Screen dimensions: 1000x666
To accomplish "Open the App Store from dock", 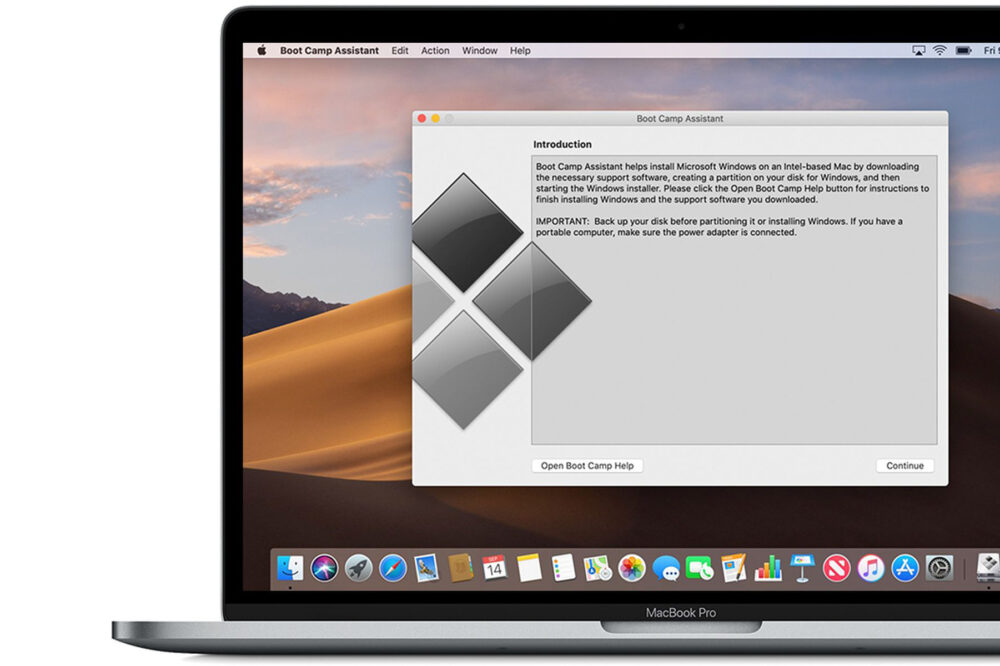I will coord(904,568).
